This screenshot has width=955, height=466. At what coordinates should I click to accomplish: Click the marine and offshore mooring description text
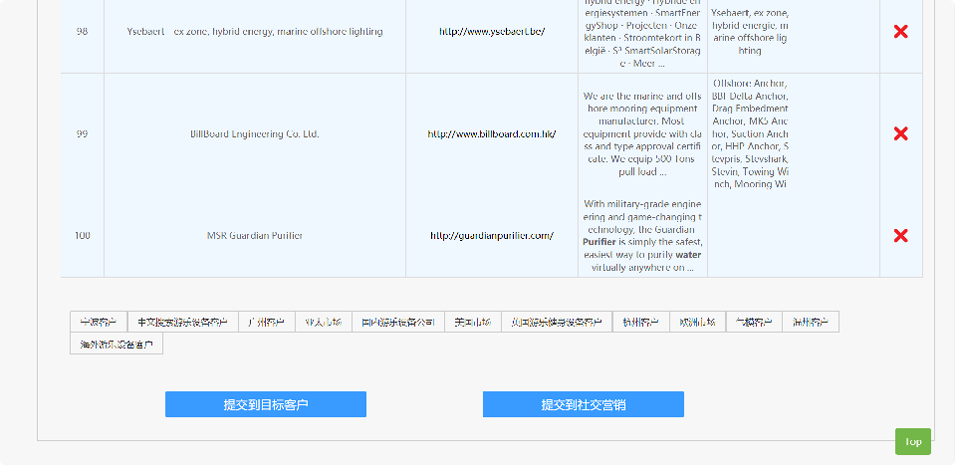tap(643, 134)
